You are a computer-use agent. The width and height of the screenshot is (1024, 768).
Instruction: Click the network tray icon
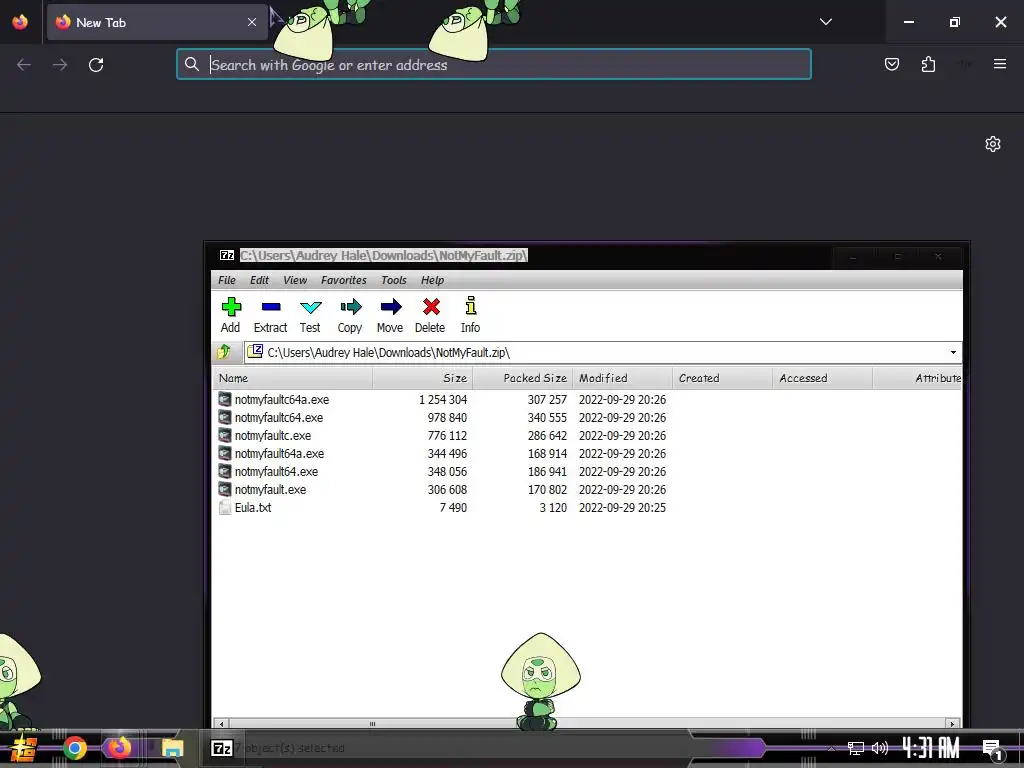pos(856,748)
